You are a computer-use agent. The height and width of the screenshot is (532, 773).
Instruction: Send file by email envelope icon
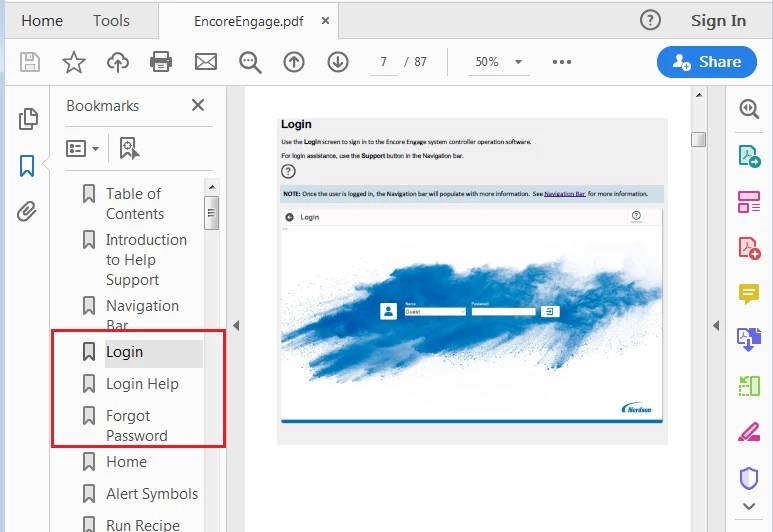point(206,62)
